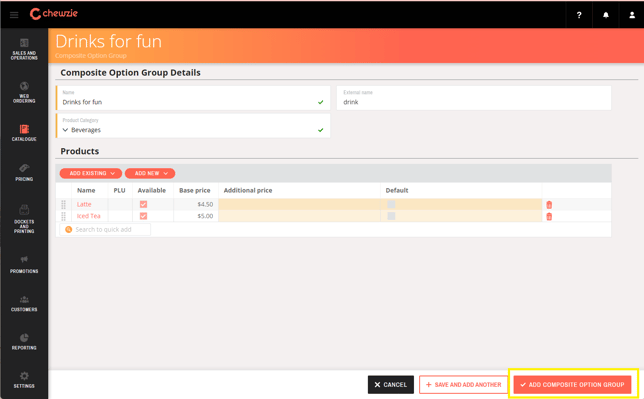Edit Additional price for Iced Tea
The image size is (644, 399).
pyautogui.click(x=299, y=216)
